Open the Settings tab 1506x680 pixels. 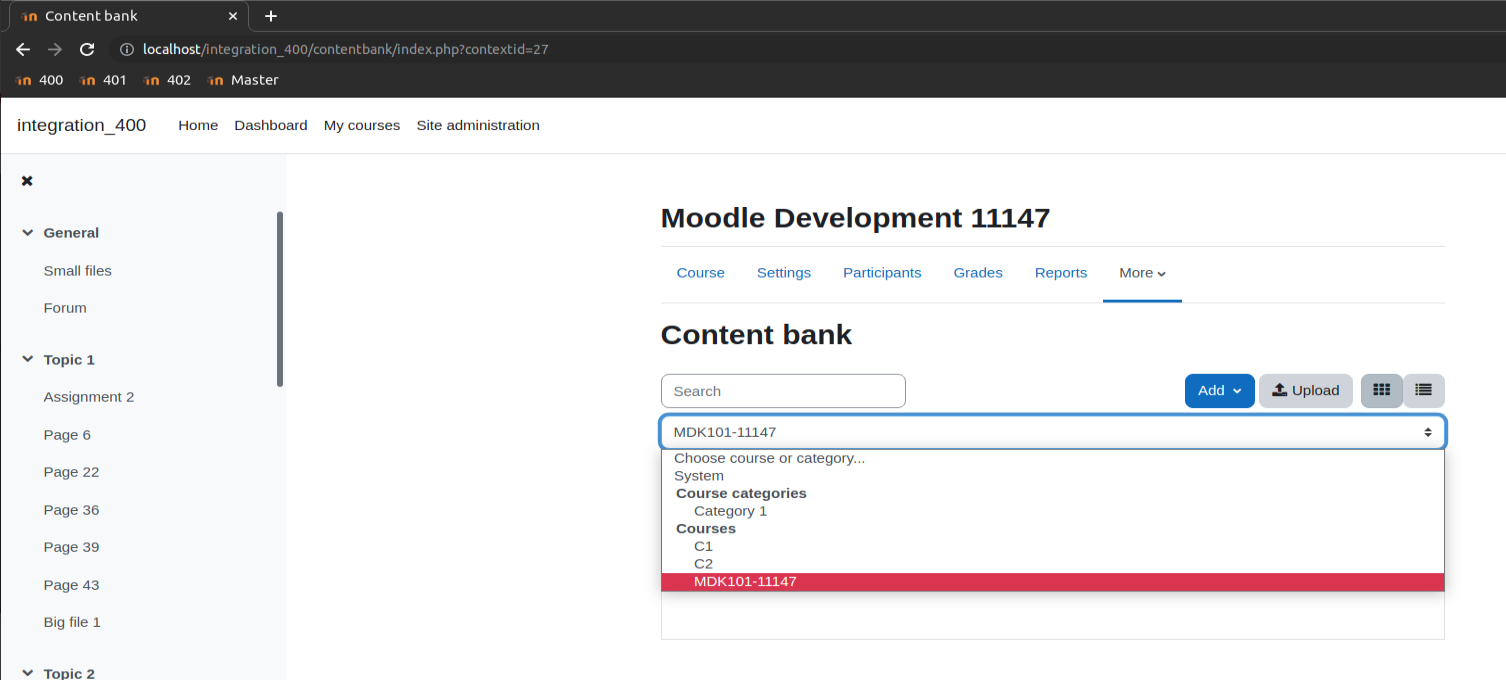click(784, 273)
